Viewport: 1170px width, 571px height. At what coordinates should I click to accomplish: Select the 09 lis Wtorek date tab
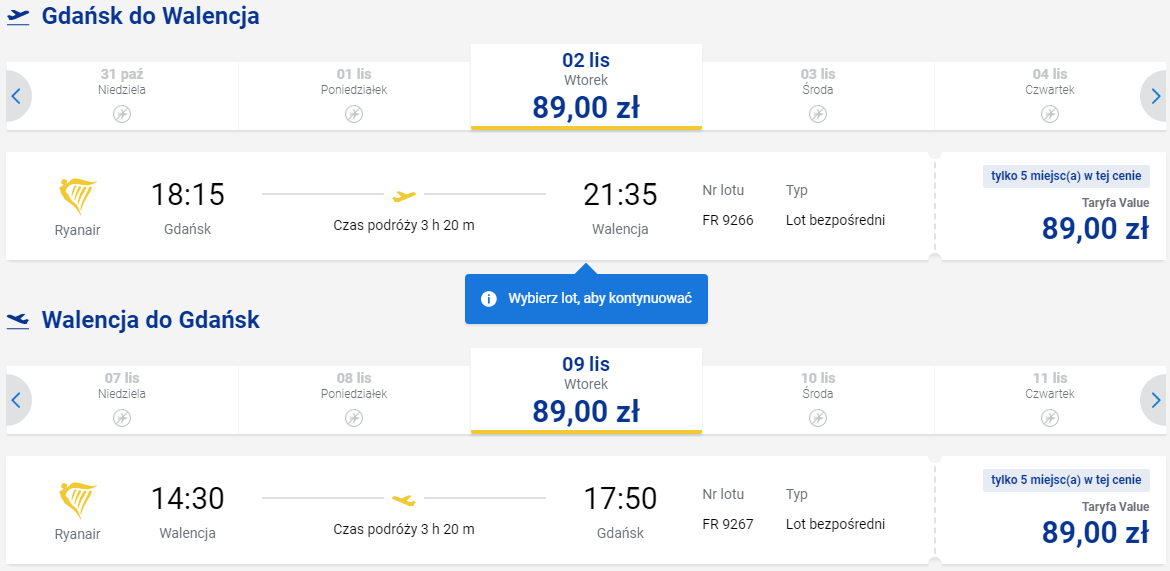[x=586, y=390]
